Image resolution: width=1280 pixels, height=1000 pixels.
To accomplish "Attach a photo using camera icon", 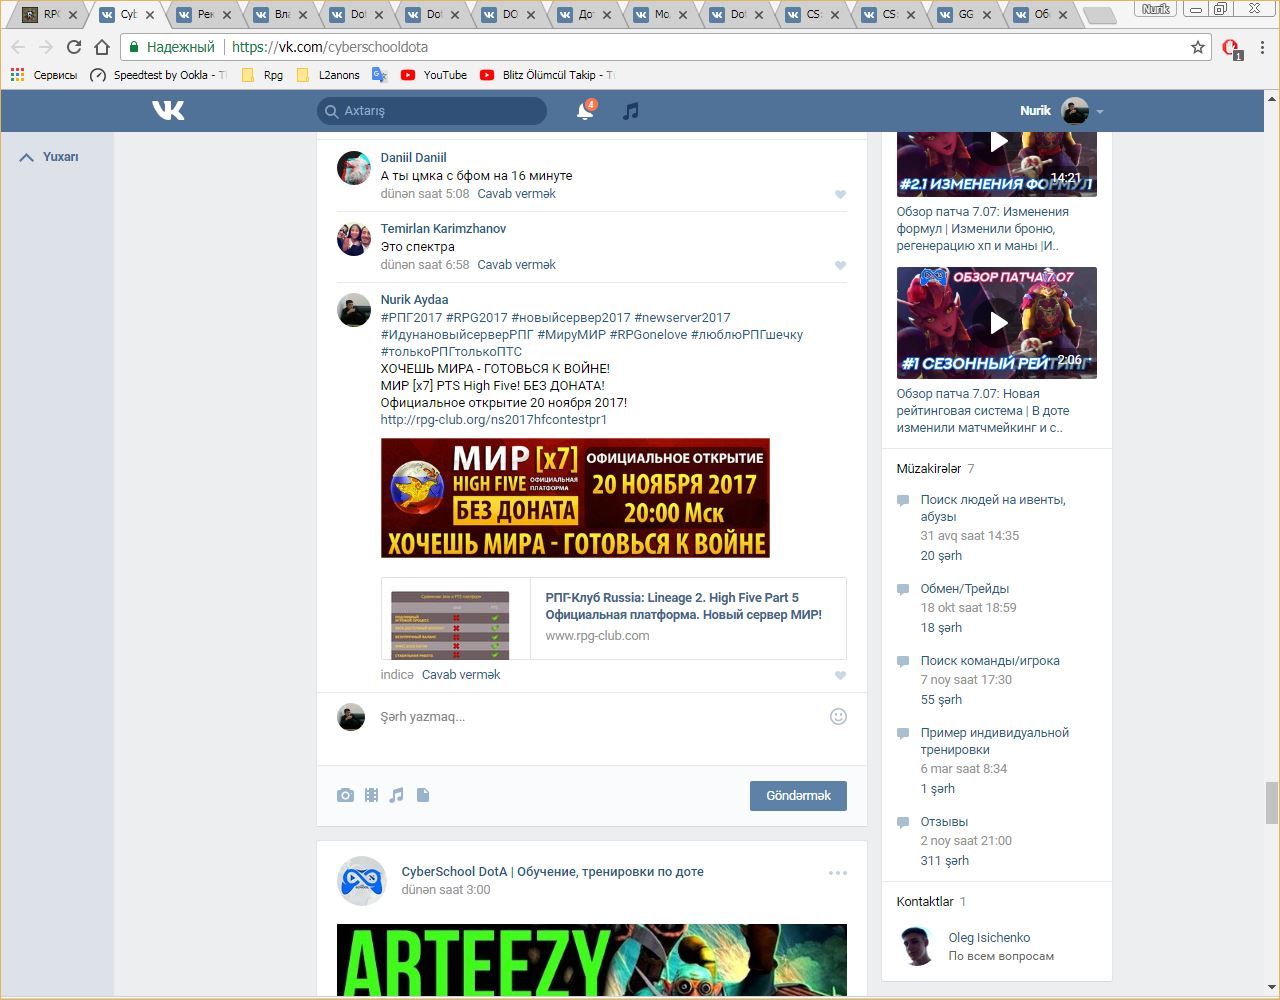I will [345, 795].
